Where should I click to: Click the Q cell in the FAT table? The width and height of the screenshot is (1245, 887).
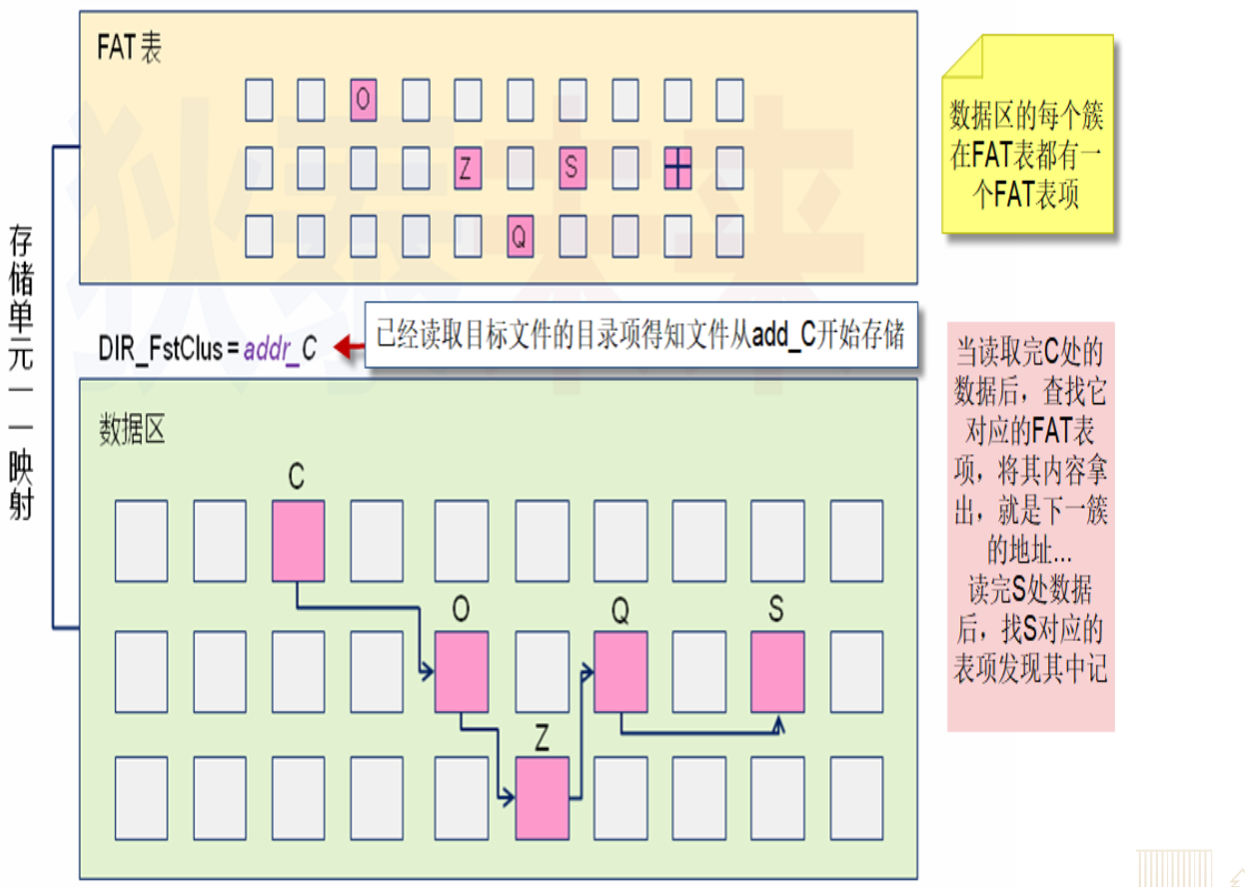click(x=518, y=234)
